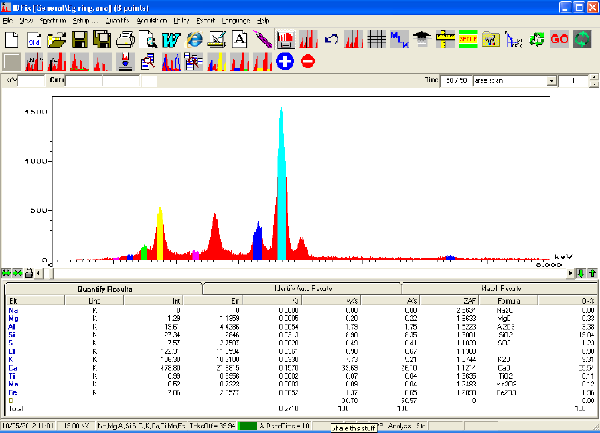Click the ZAF column header
Screen dimensions: 600x433
tap(449, 301)
